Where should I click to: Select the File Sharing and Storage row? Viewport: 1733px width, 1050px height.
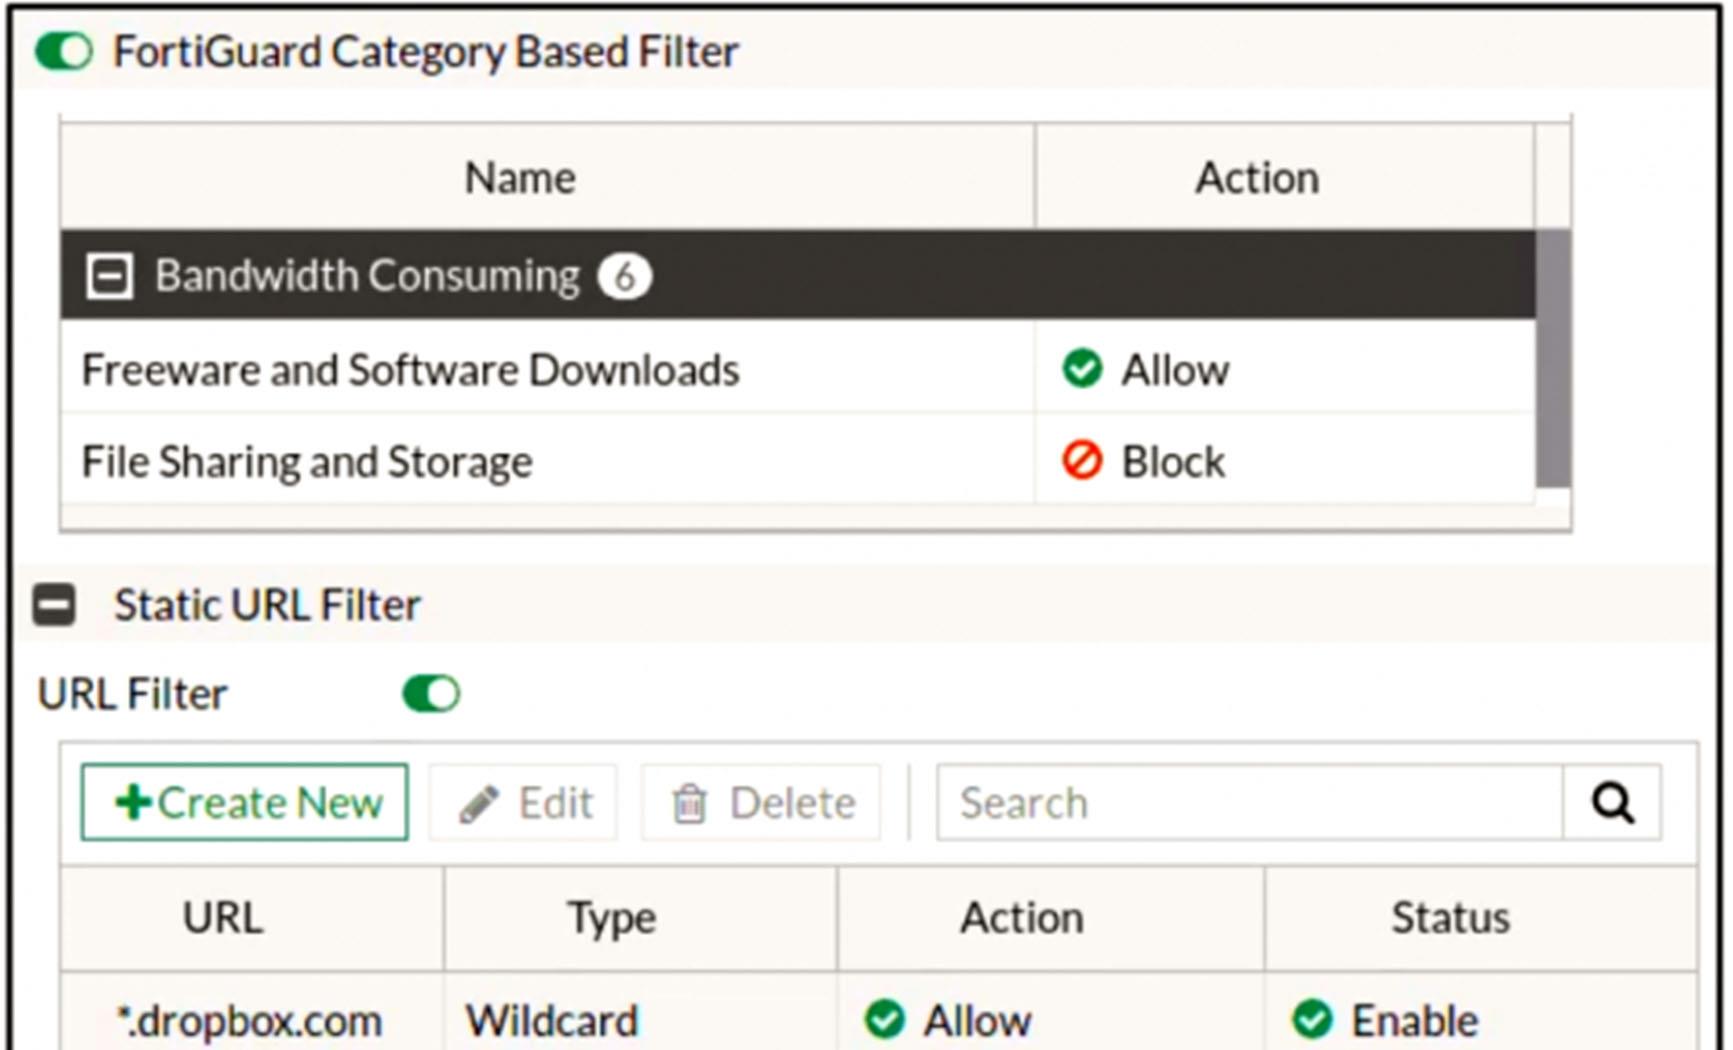tap(307, 462)
